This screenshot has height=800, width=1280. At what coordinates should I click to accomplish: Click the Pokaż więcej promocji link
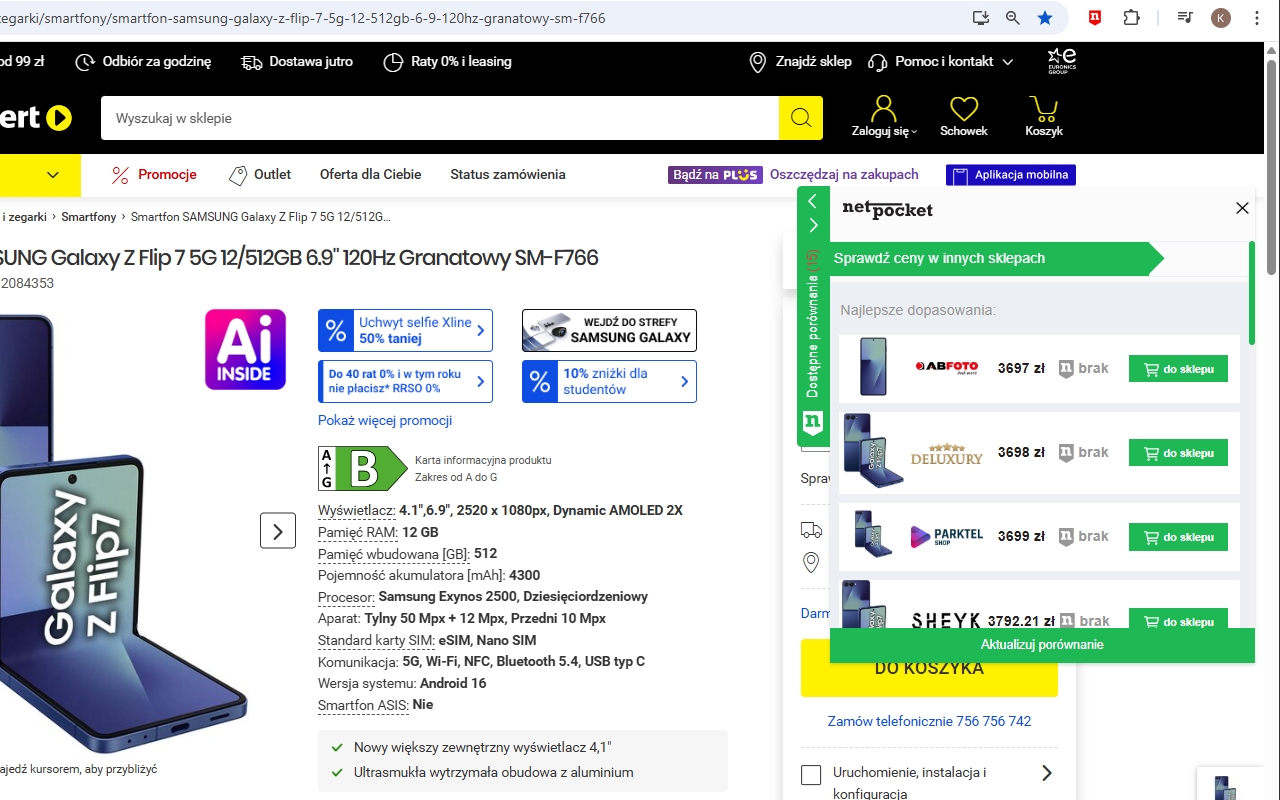[x=385, y=421]
